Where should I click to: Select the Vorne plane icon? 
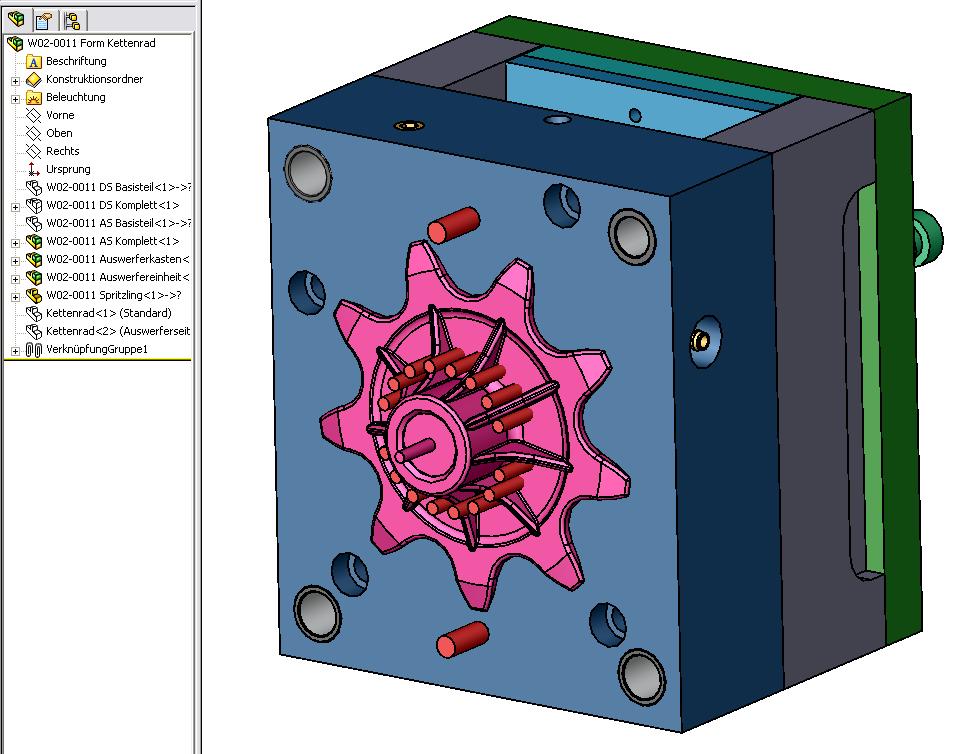(33, 115)
